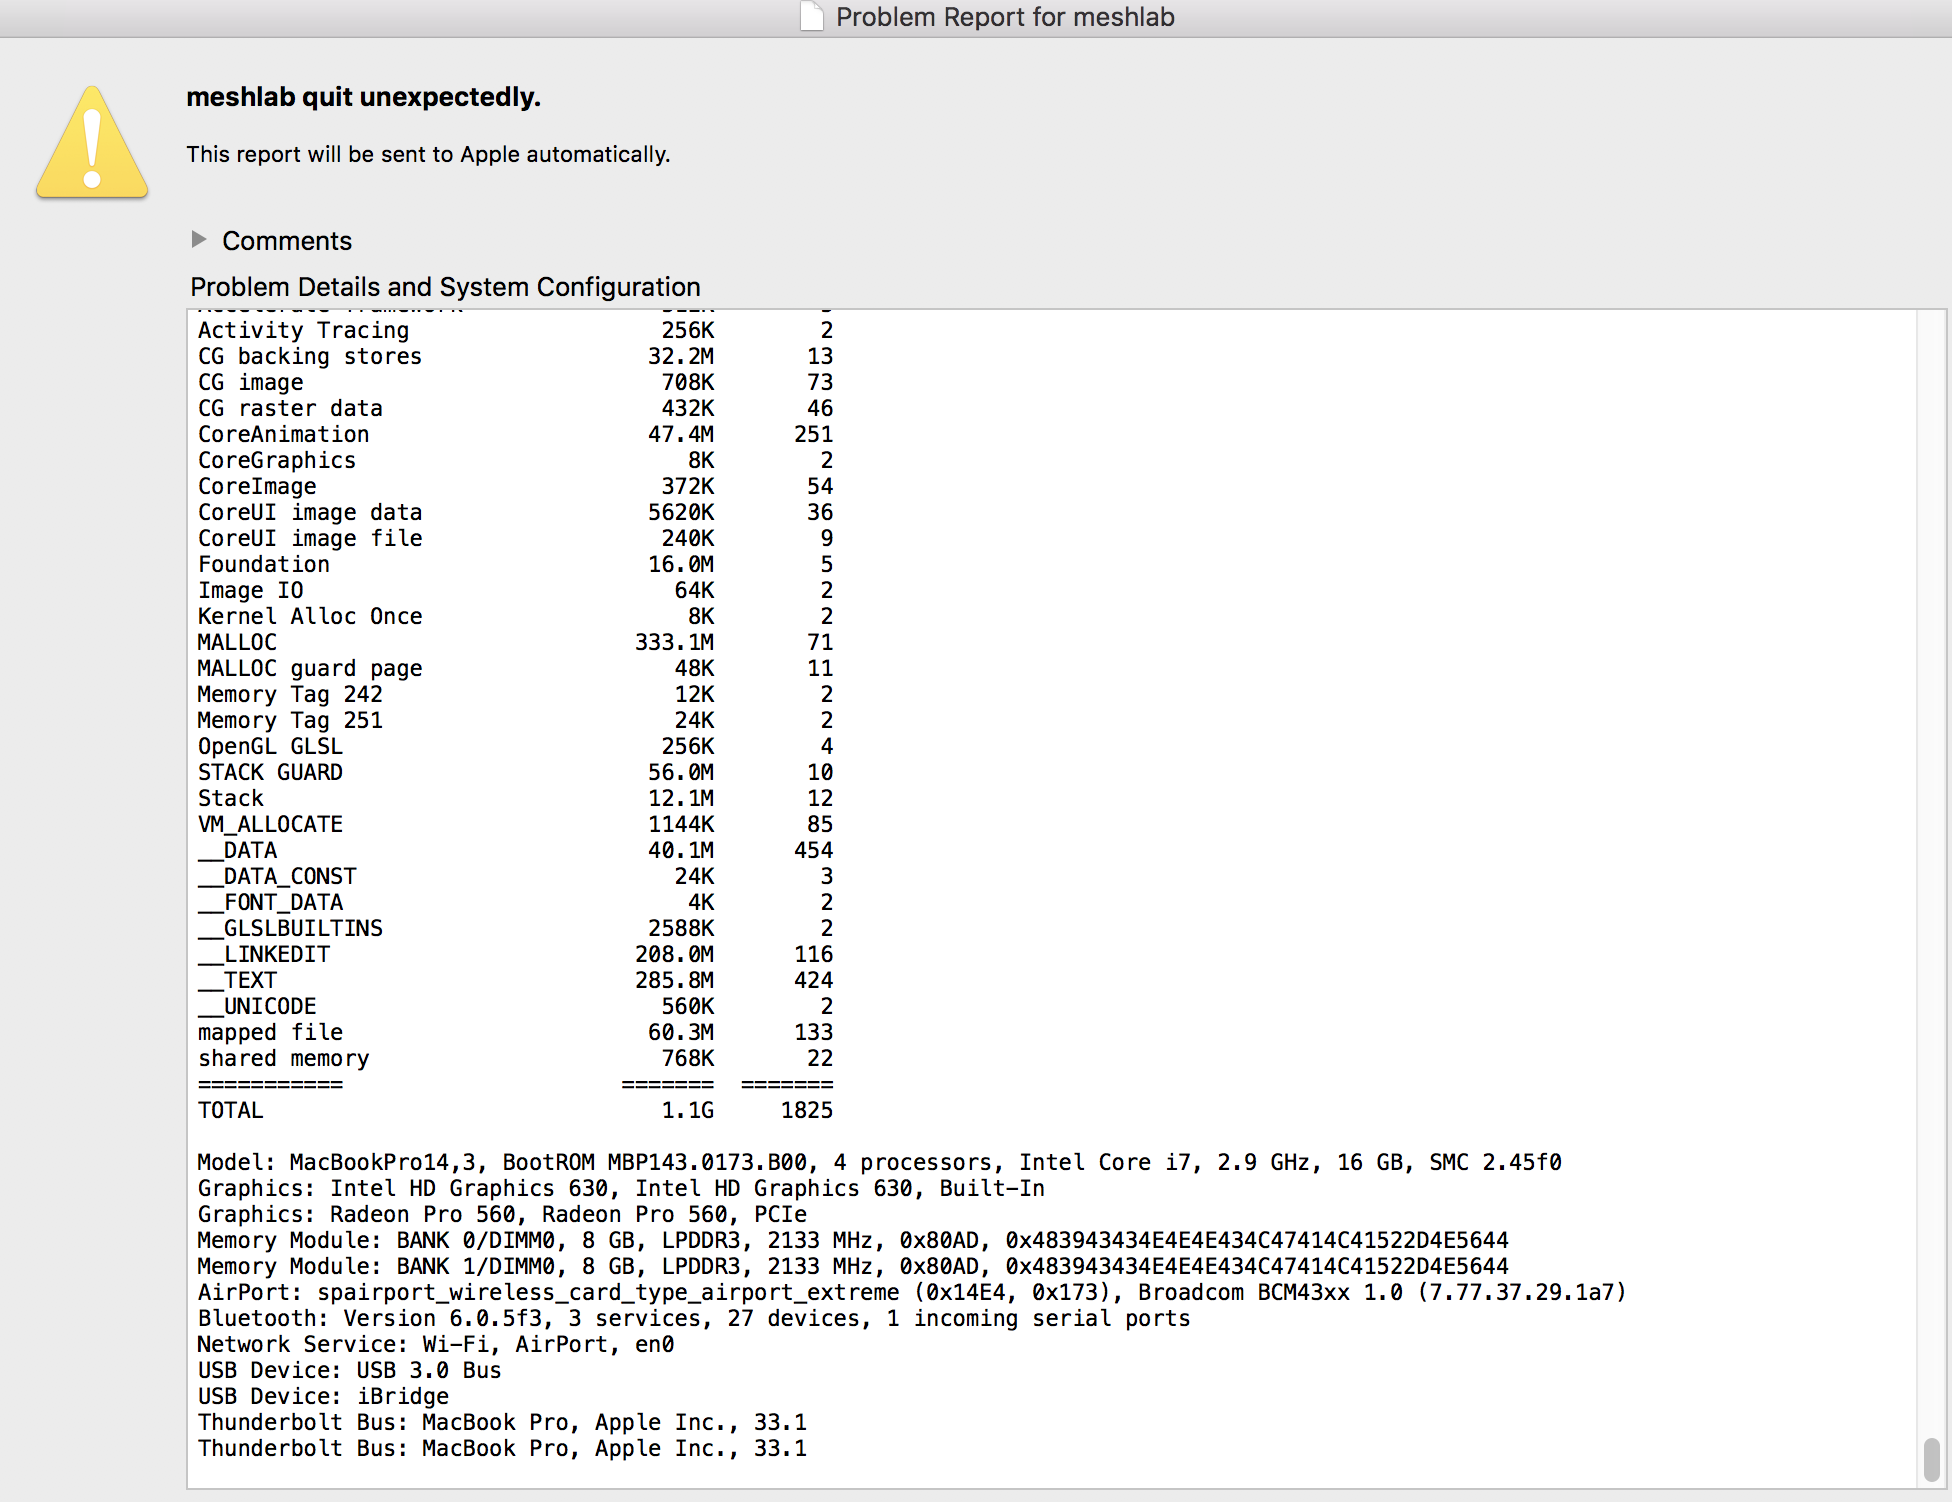Image resolution: width=1952 pixels, height=1502 pixels.
Task: Click the 'Foundation' row
Action: pos(515,564)
